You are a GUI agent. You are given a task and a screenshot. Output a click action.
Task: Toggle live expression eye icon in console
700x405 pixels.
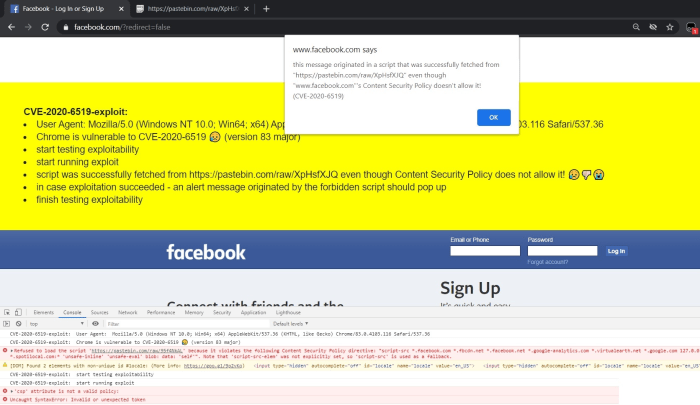95,324
